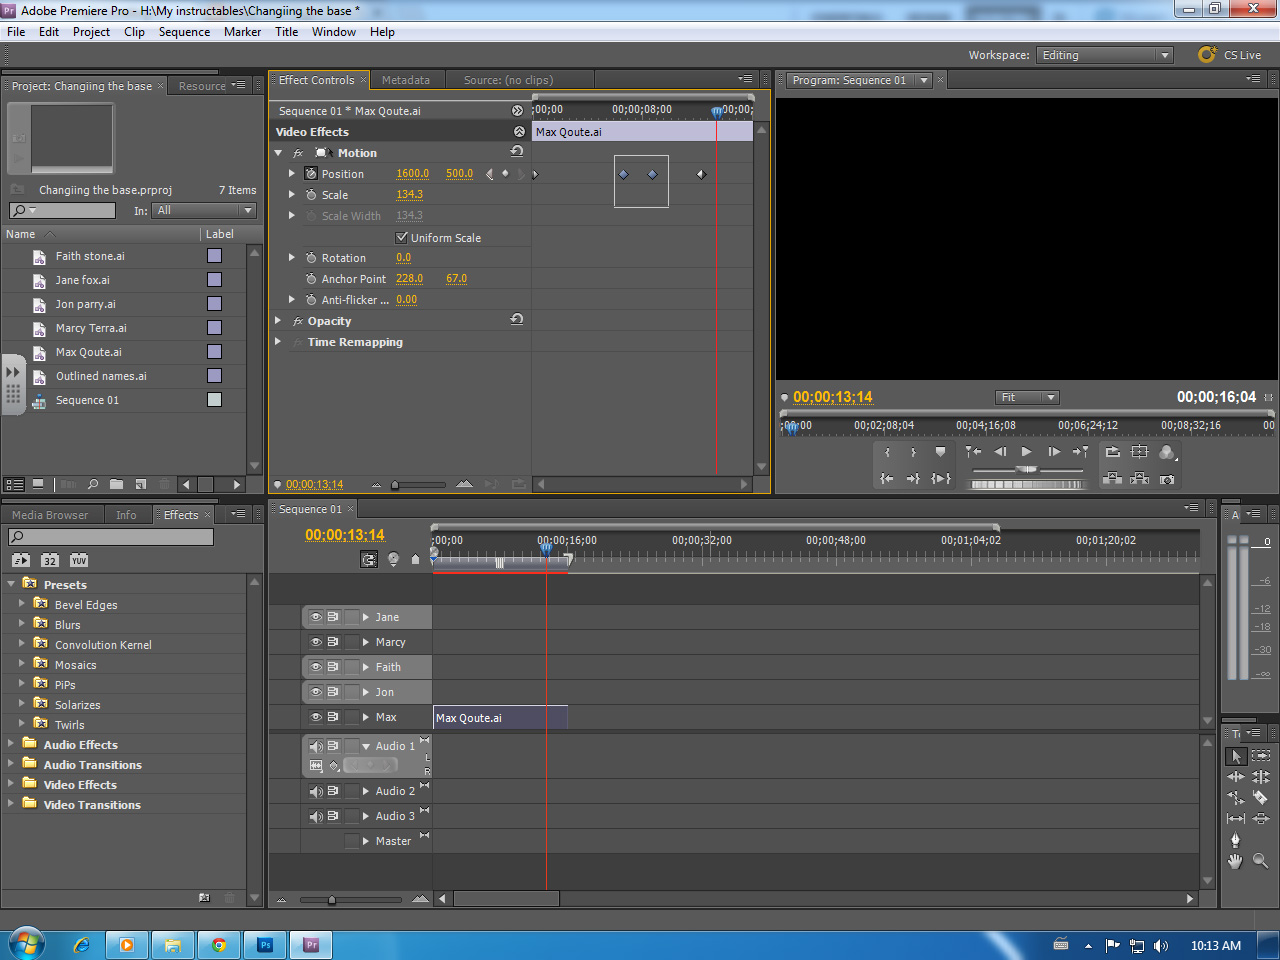Click Set In Point in Program monitor
The image size is (1280, 960).
point(887,452)
